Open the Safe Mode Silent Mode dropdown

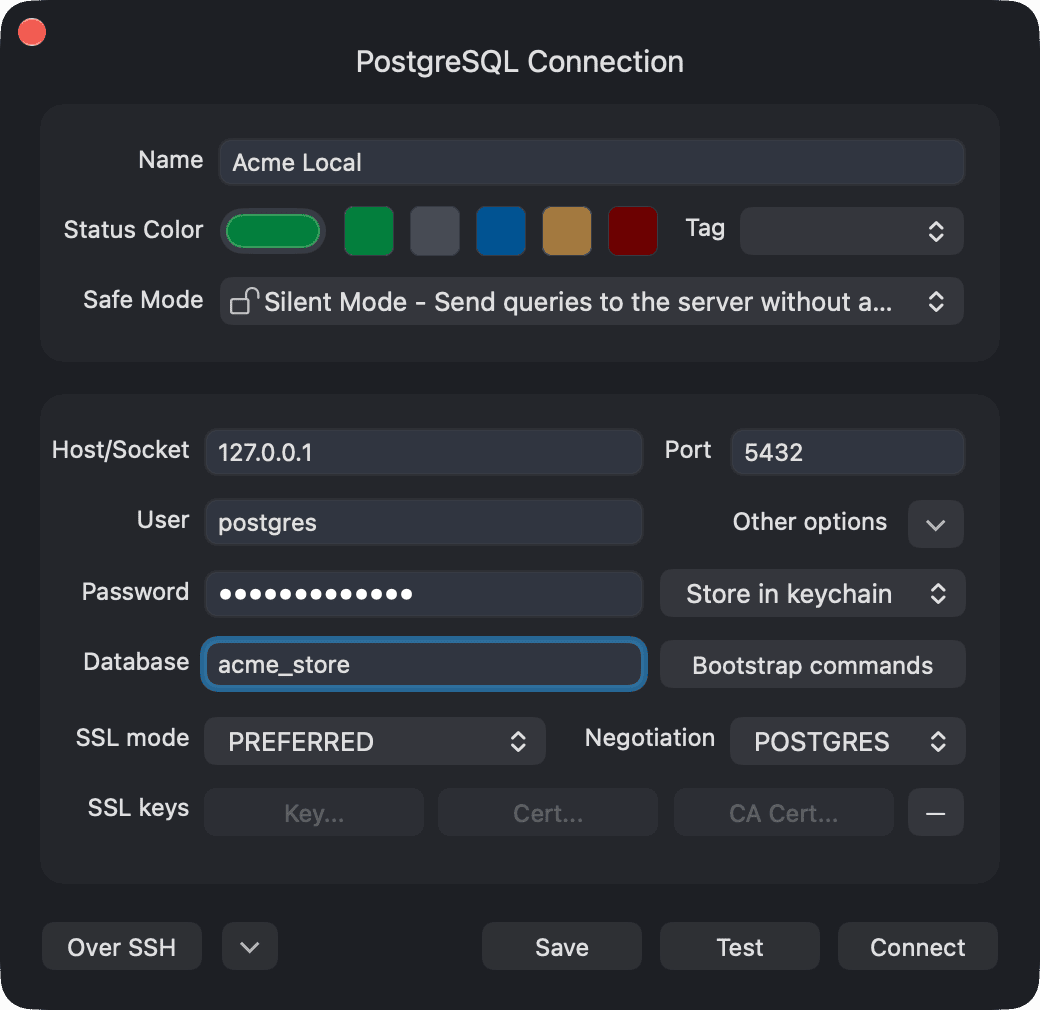[x=592, y=302]
